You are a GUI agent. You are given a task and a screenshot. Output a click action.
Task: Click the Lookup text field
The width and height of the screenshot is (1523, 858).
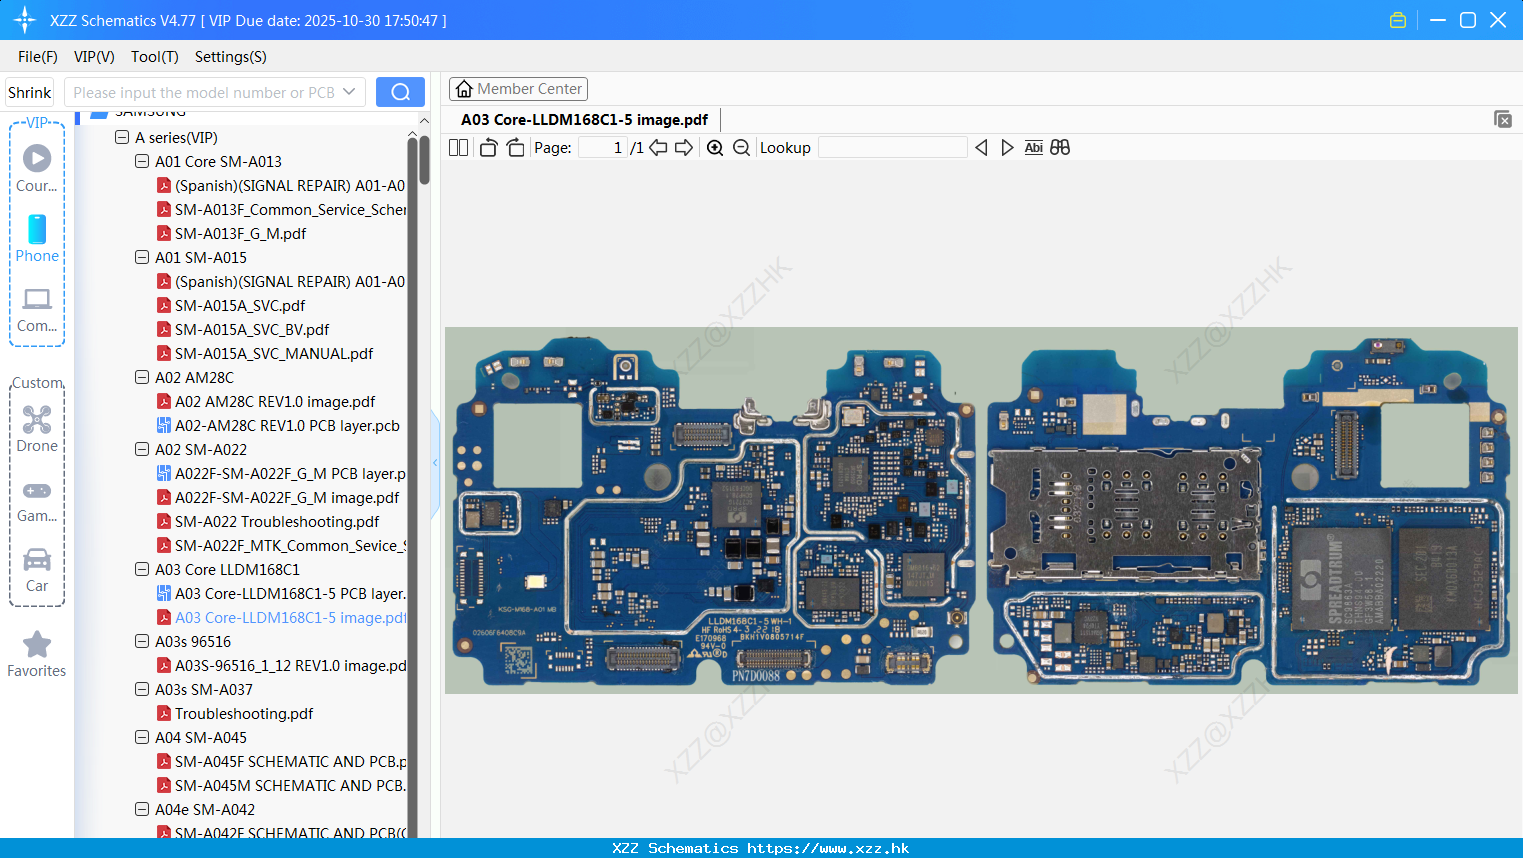[892, 147]
